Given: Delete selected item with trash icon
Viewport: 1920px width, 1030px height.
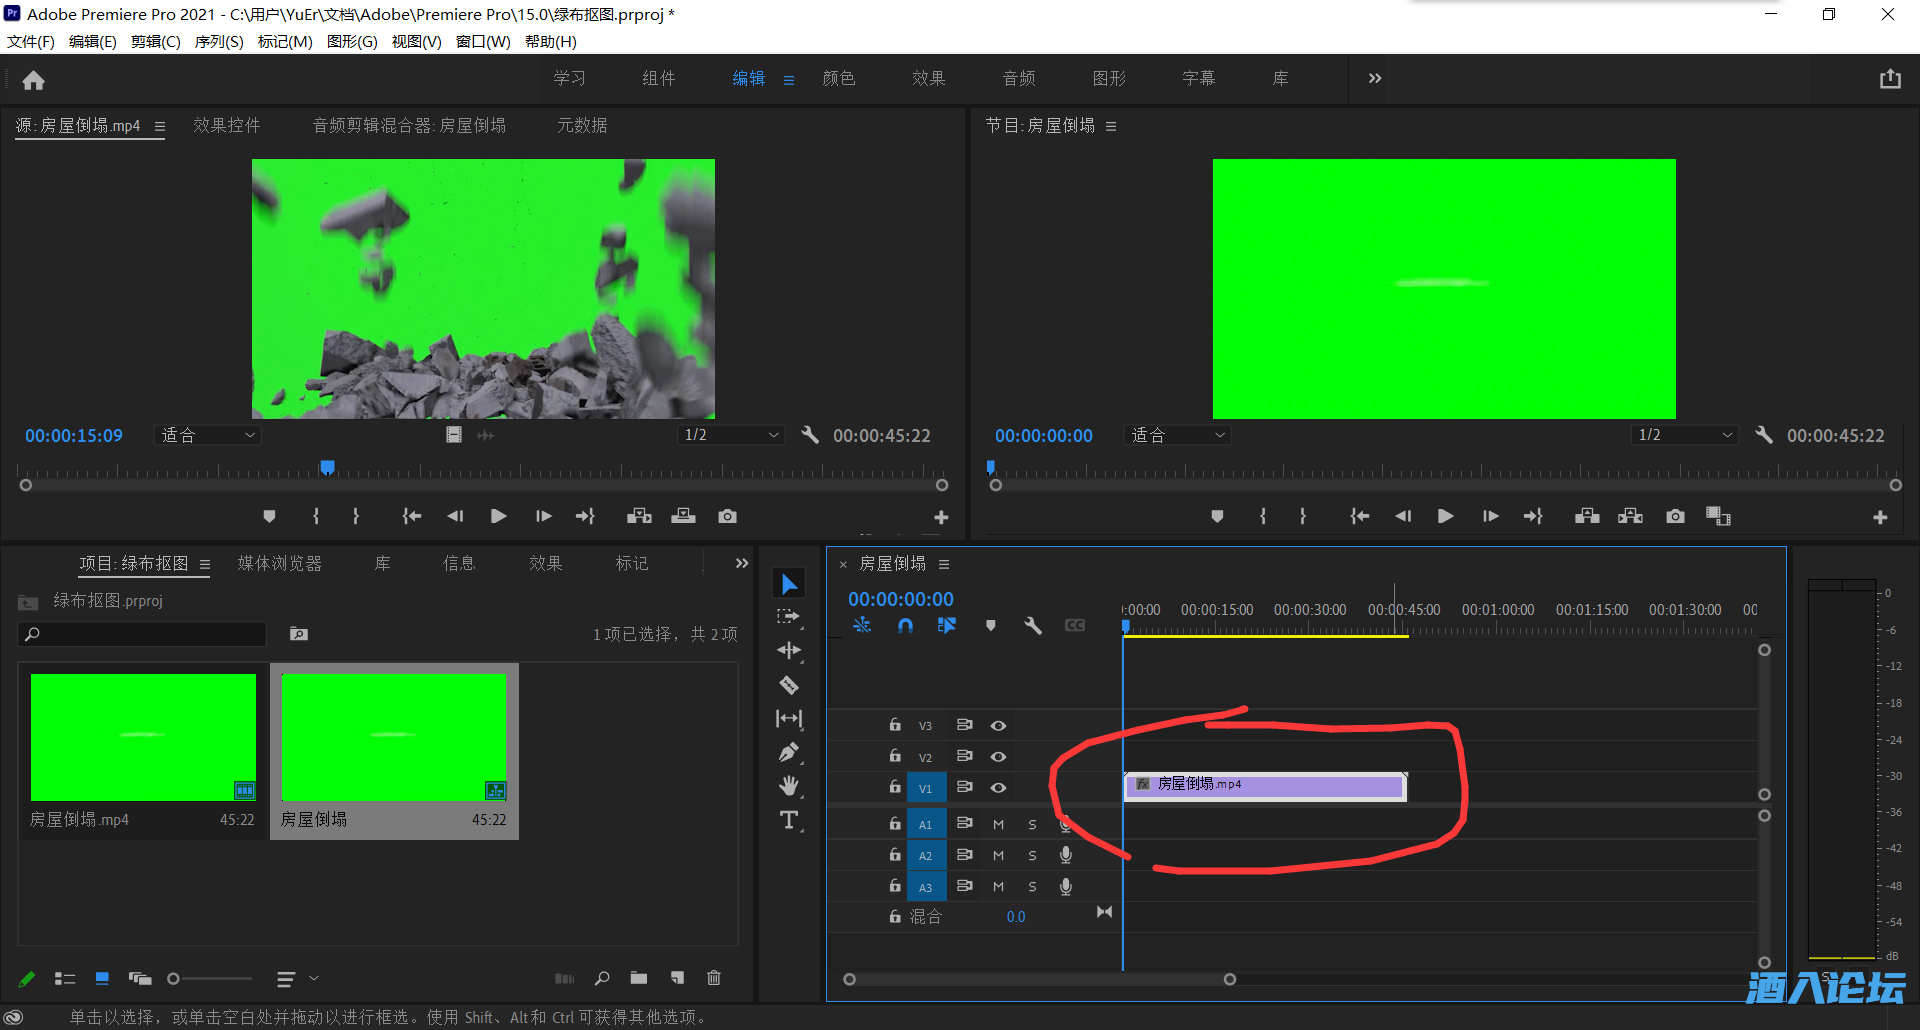Looking at the screenshot, I should (x=714, y=978).
